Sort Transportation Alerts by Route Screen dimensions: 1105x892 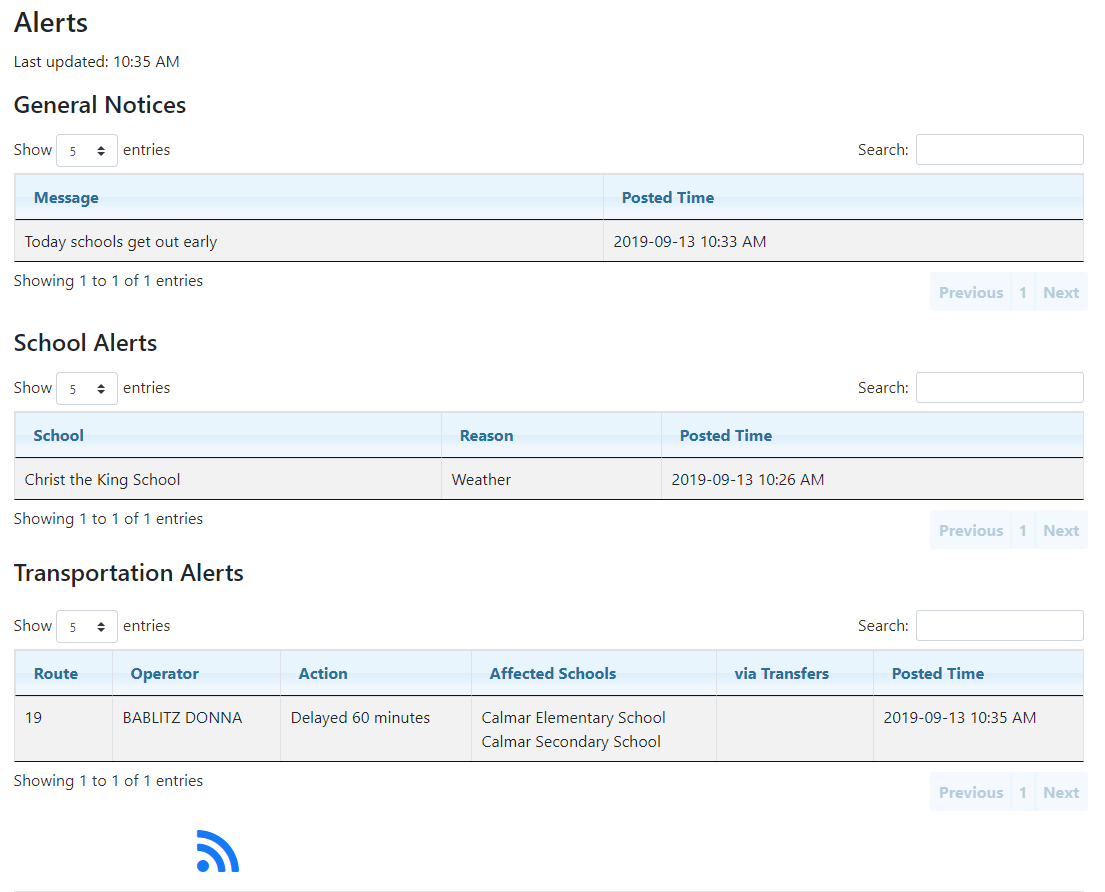[x=57, y=673]
